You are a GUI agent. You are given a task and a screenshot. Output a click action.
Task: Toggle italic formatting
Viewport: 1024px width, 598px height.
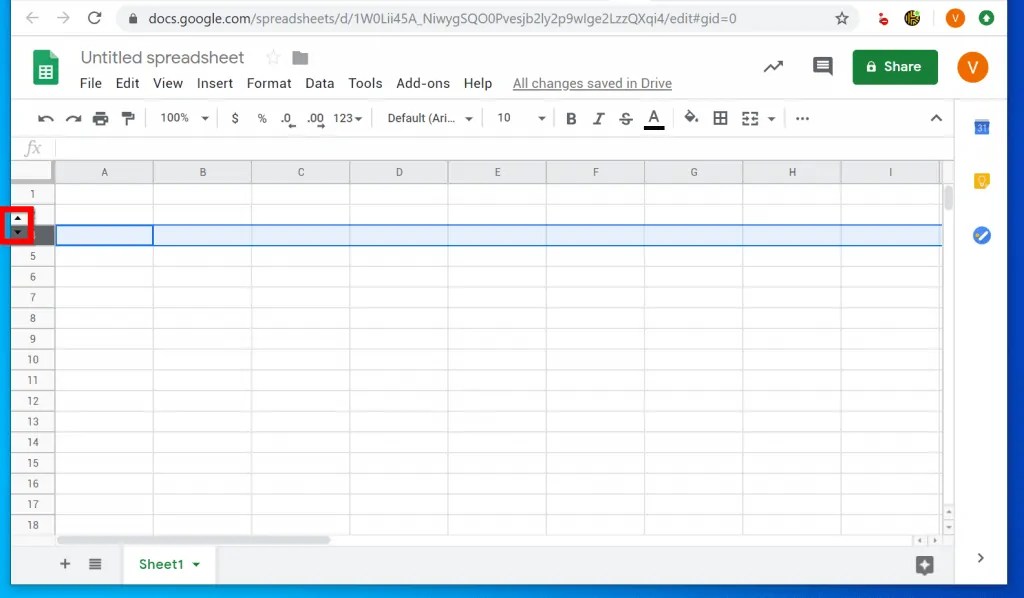click(598, 118)
